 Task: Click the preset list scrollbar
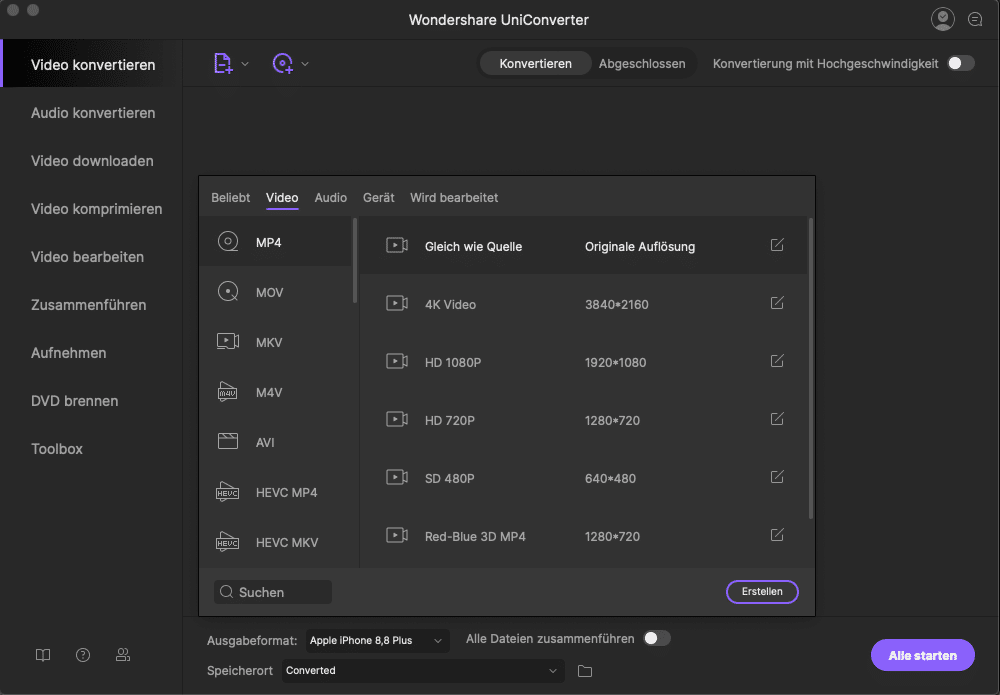[810, 370]
